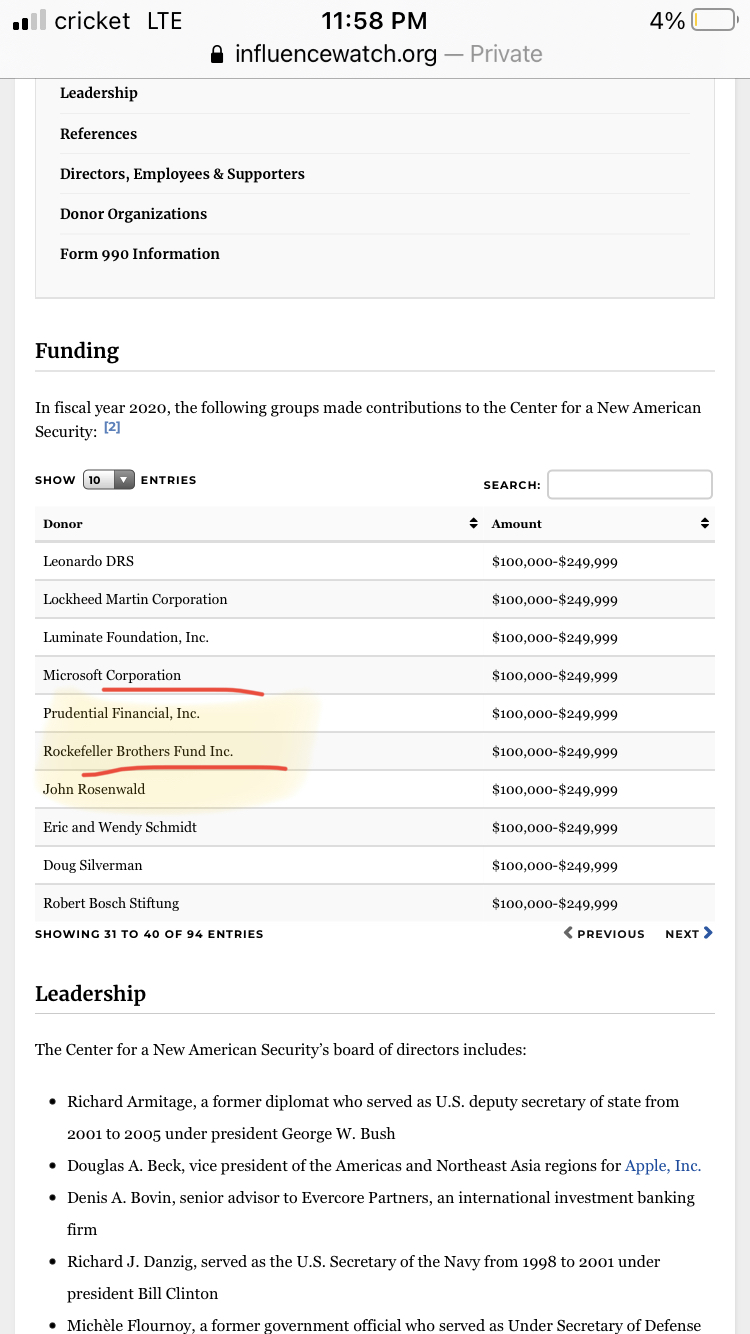Sort the table by Amount column arrows

click(x=704, y=524)
